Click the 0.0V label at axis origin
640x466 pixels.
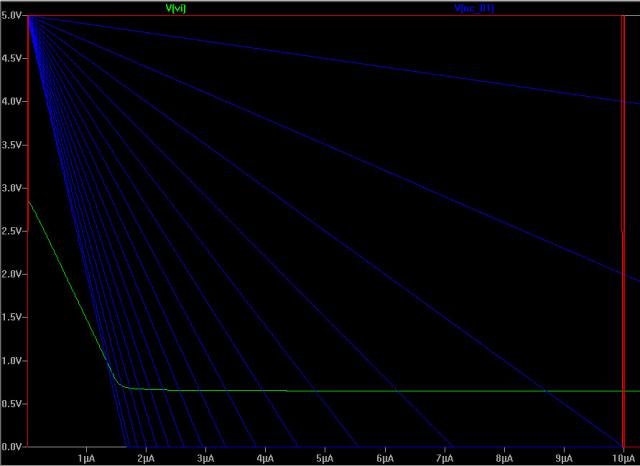(x=12, y=446)
